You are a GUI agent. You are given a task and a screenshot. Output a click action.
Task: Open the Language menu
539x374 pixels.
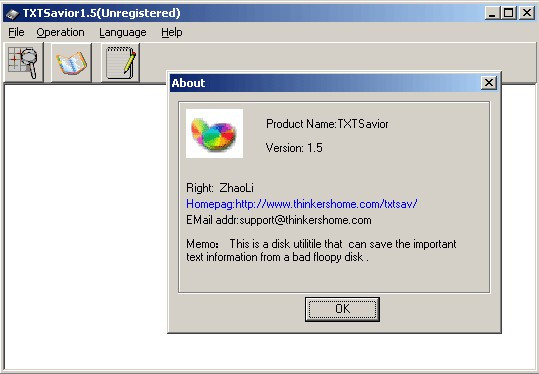[x=123, y=32]
